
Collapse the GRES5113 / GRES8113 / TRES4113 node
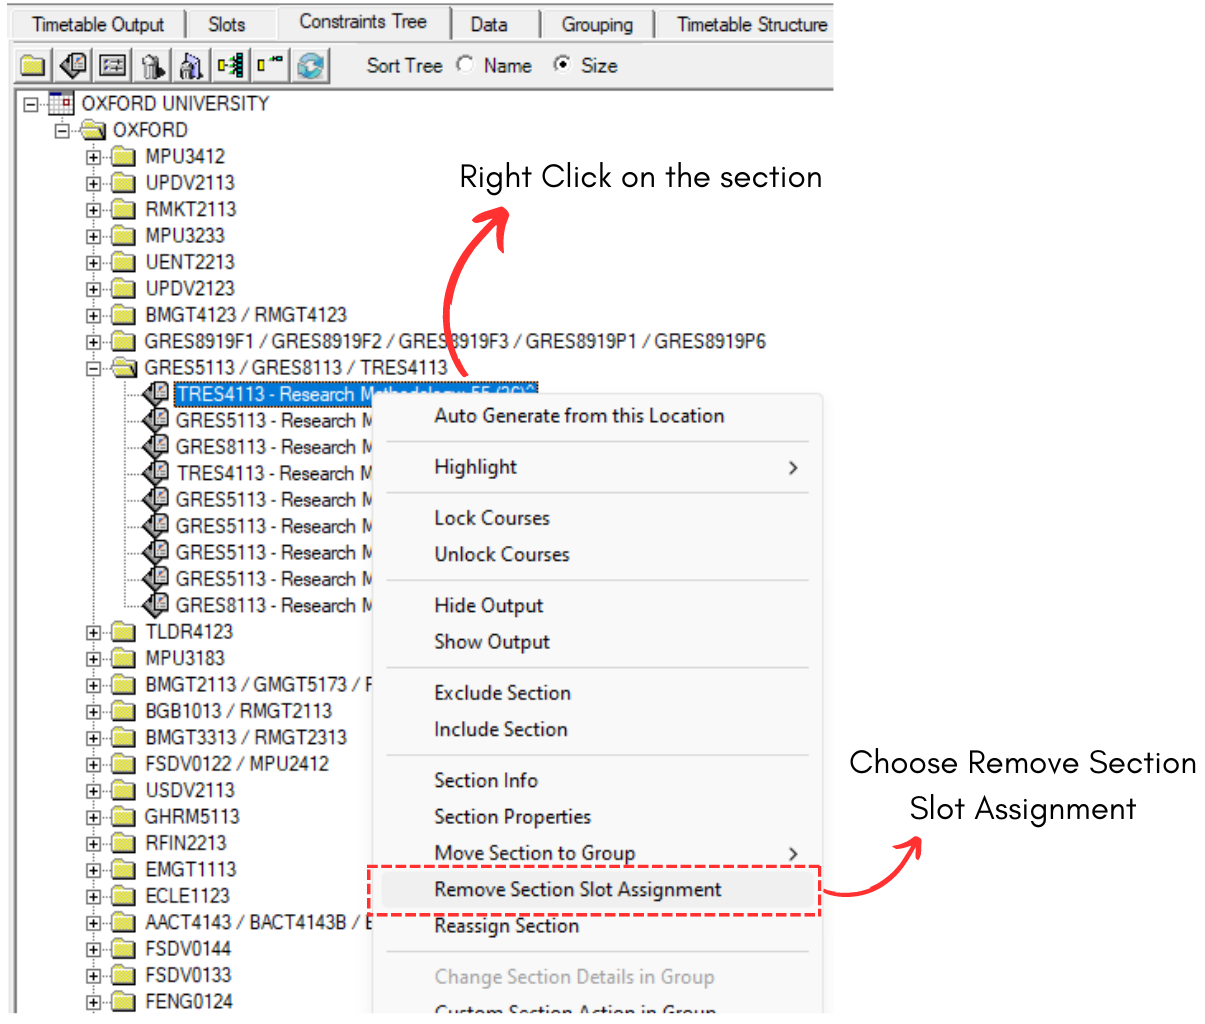click(x=93, y=368)
